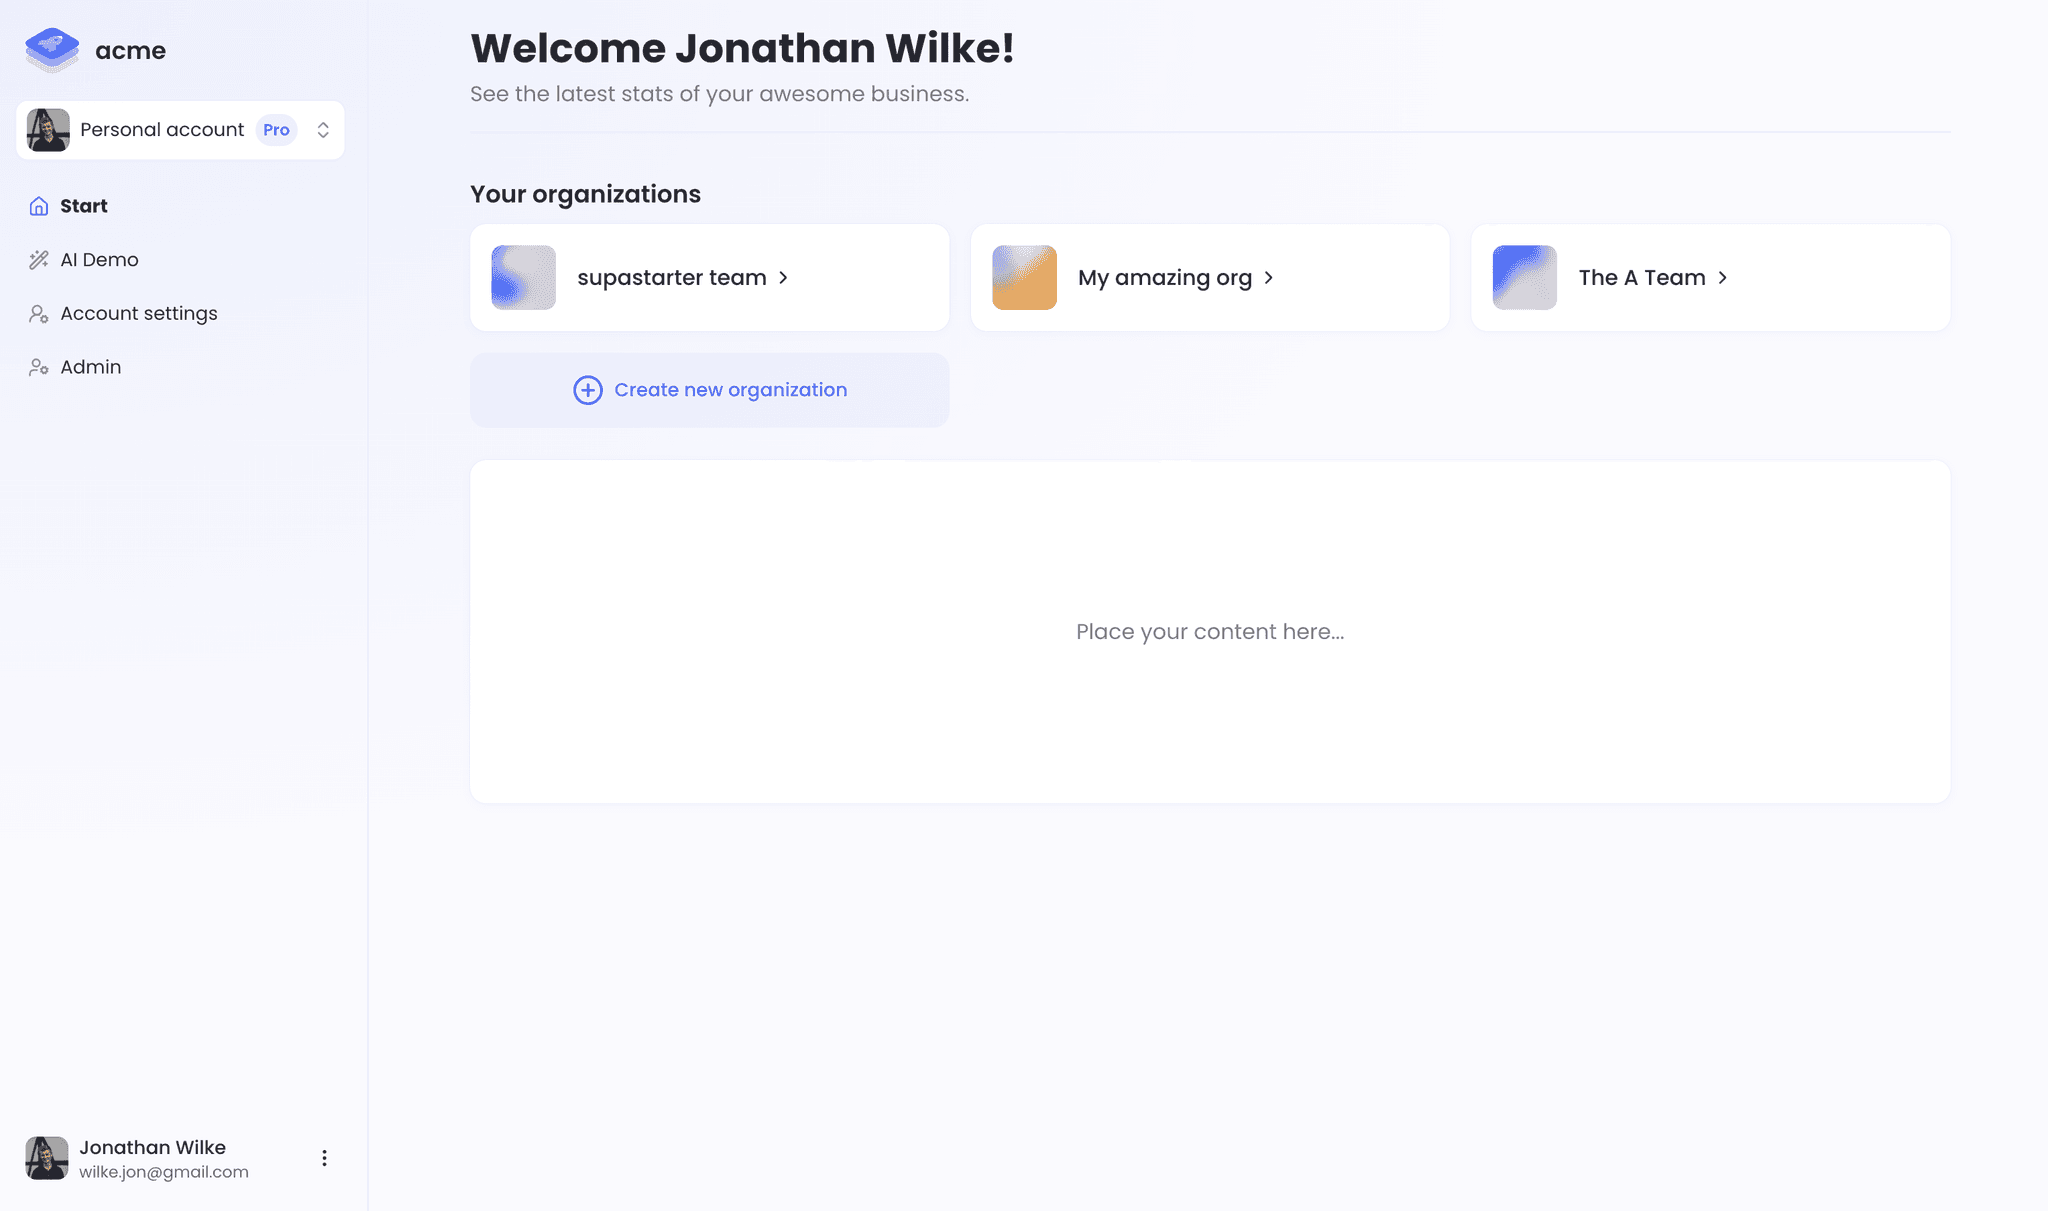Click the Account settings user icon
2048x1211 pixels.
38,313
